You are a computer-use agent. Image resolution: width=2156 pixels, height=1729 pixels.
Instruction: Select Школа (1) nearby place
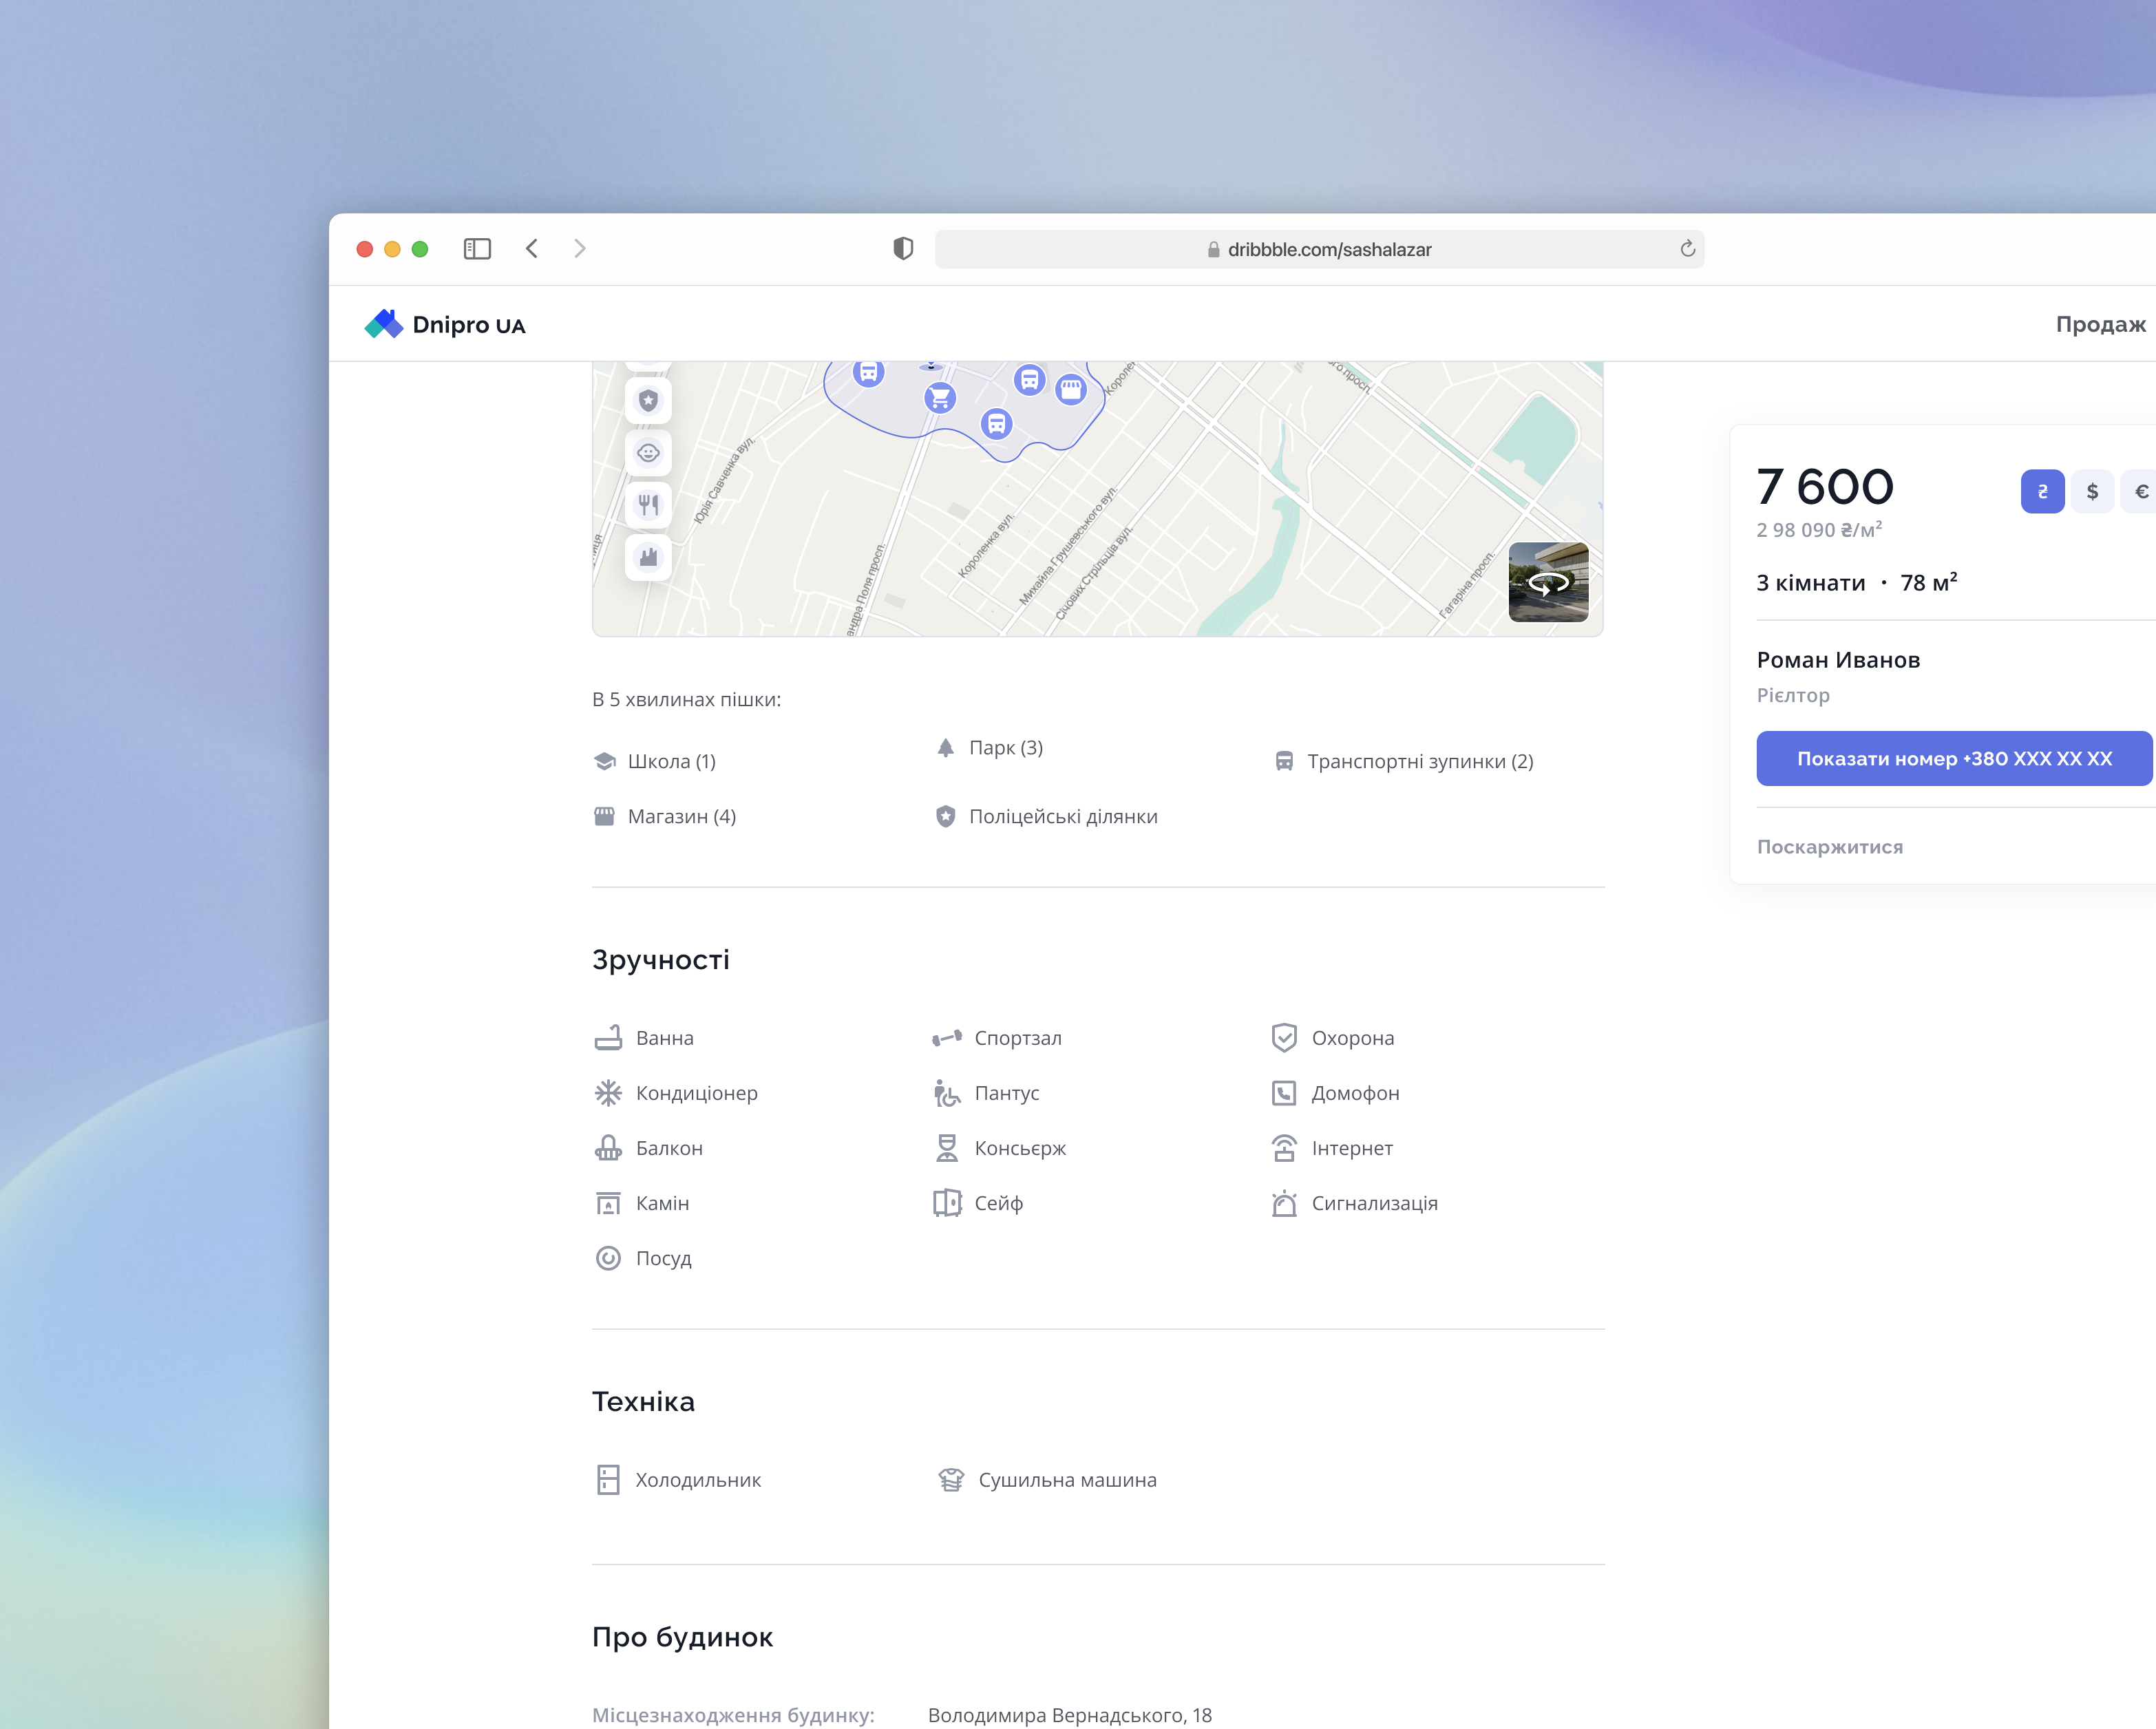click(655, 762)
